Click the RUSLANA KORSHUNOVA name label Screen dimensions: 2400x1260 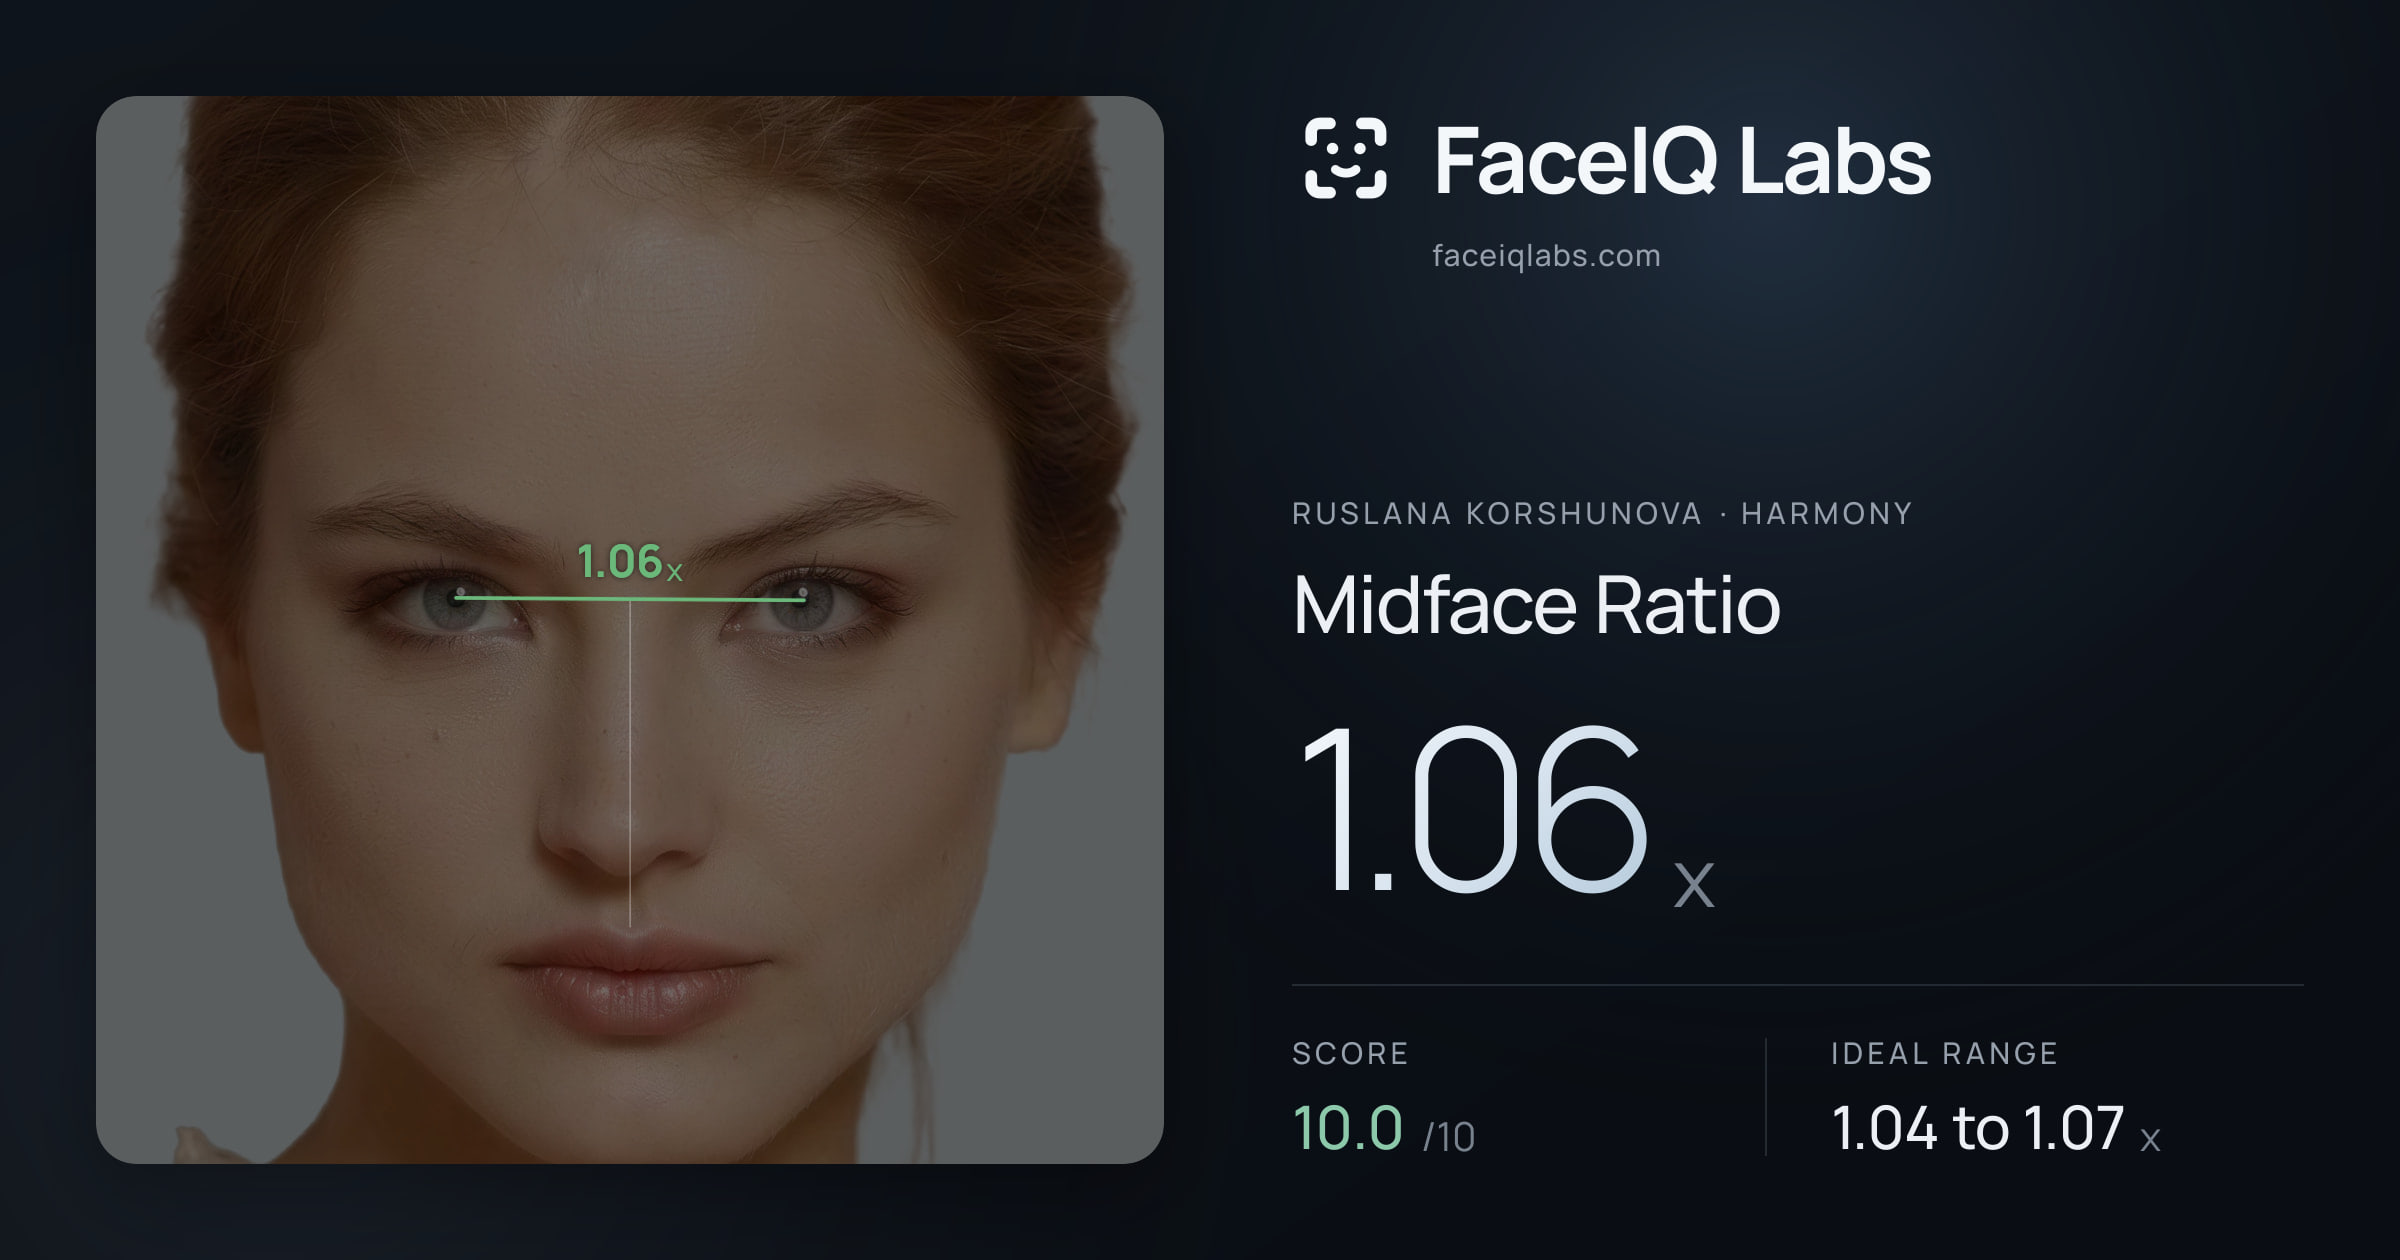1496,514
